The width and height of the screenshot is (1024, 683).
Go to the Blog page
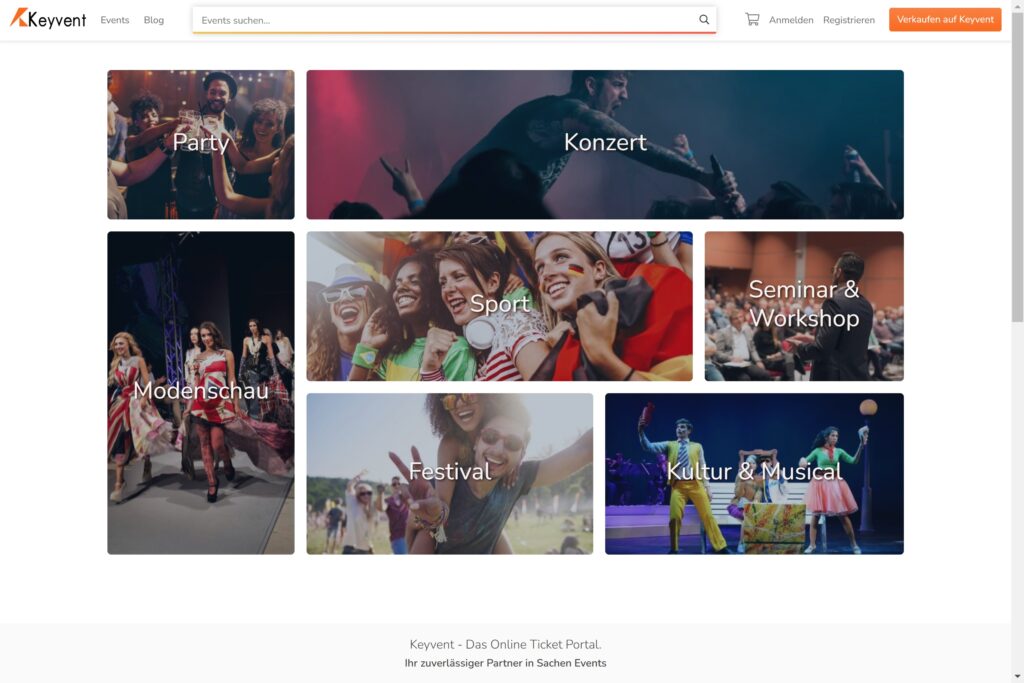coord(153,20)
